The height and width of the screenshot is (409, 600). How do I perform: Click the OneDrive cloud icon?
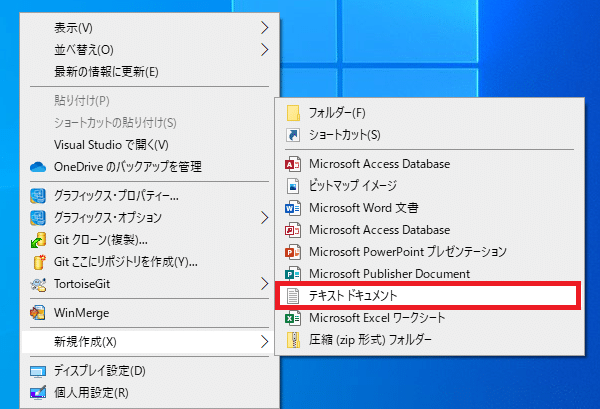(38, 167)
